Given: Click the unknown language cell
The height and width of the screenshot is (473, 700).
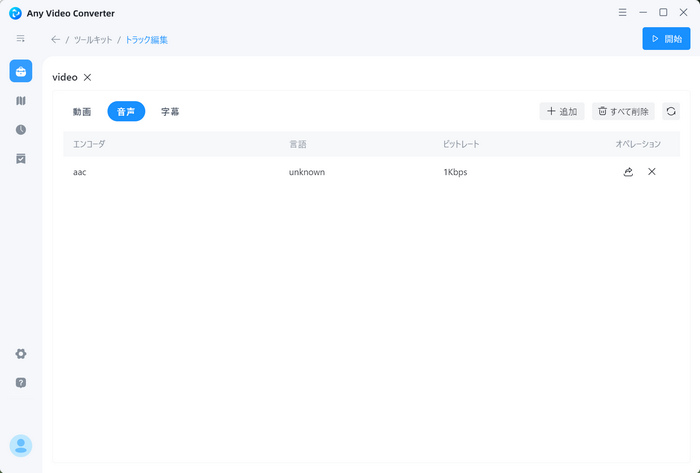Looking at the screenshot, I should 307,172.
